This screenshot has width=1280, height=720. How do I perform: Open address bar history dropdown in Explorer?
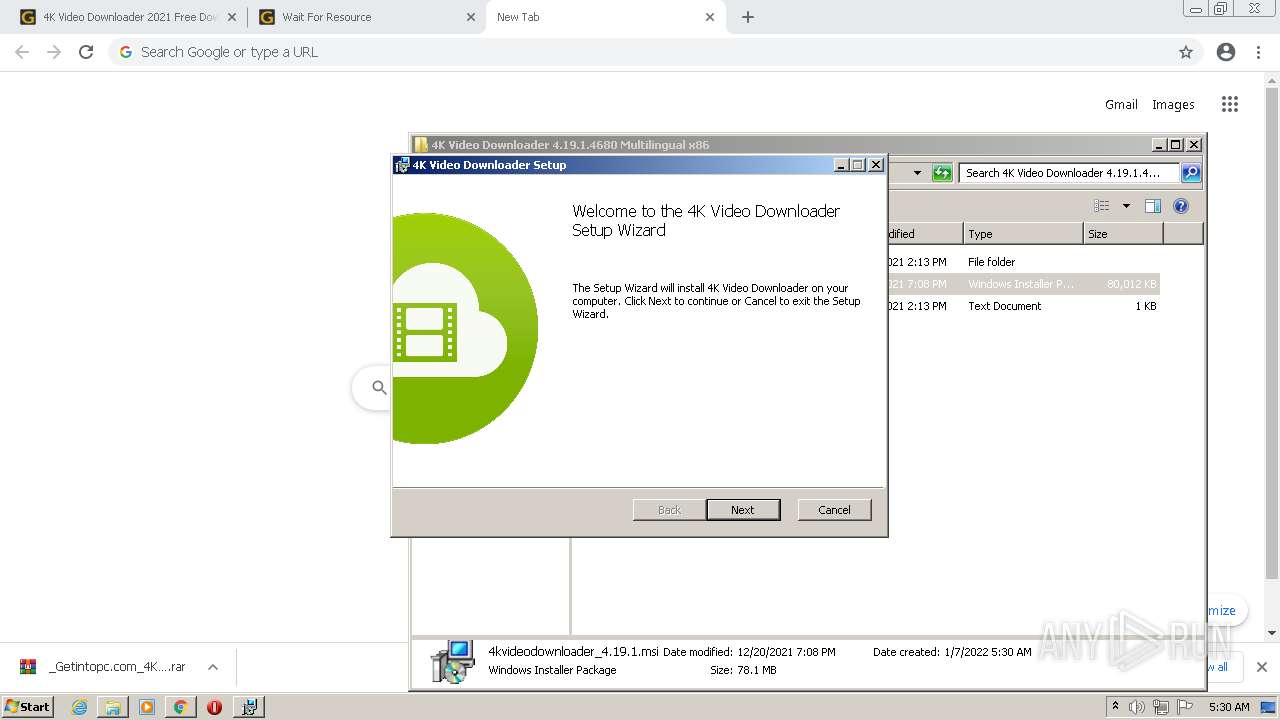click(917, 173)
